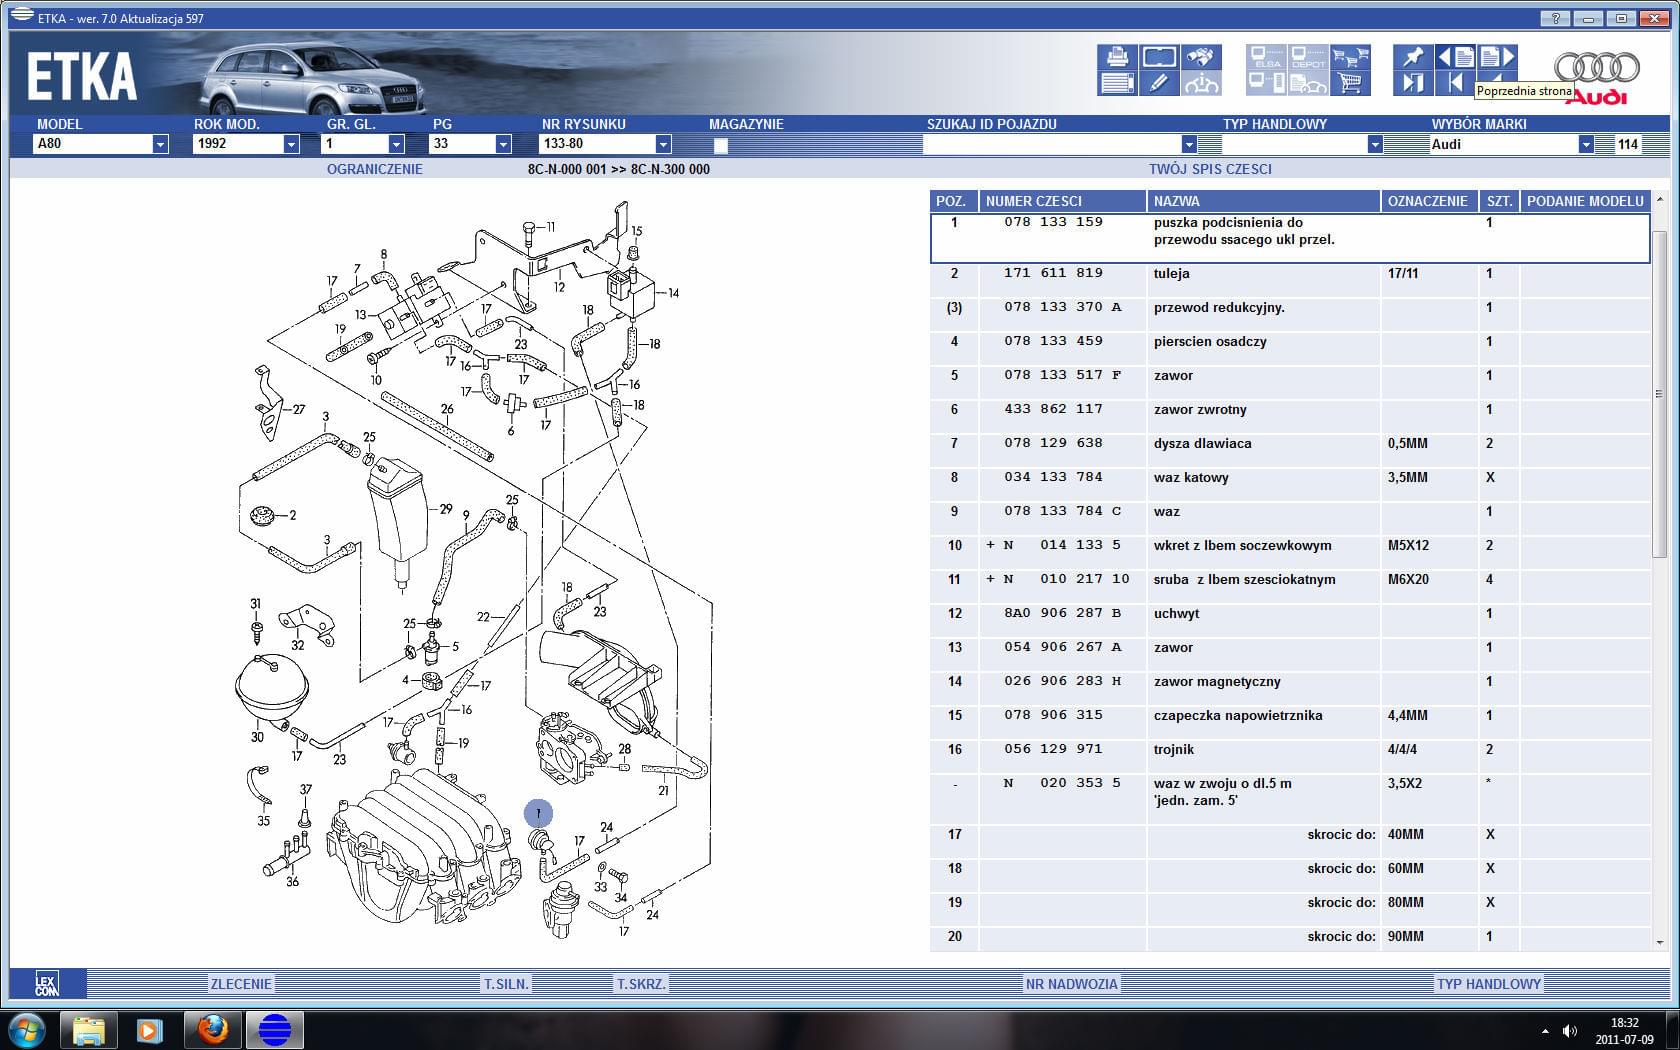1680x1050 pixels.
Task: Expand the ROK MOD. year dropdown
Action: coord(291,145)
